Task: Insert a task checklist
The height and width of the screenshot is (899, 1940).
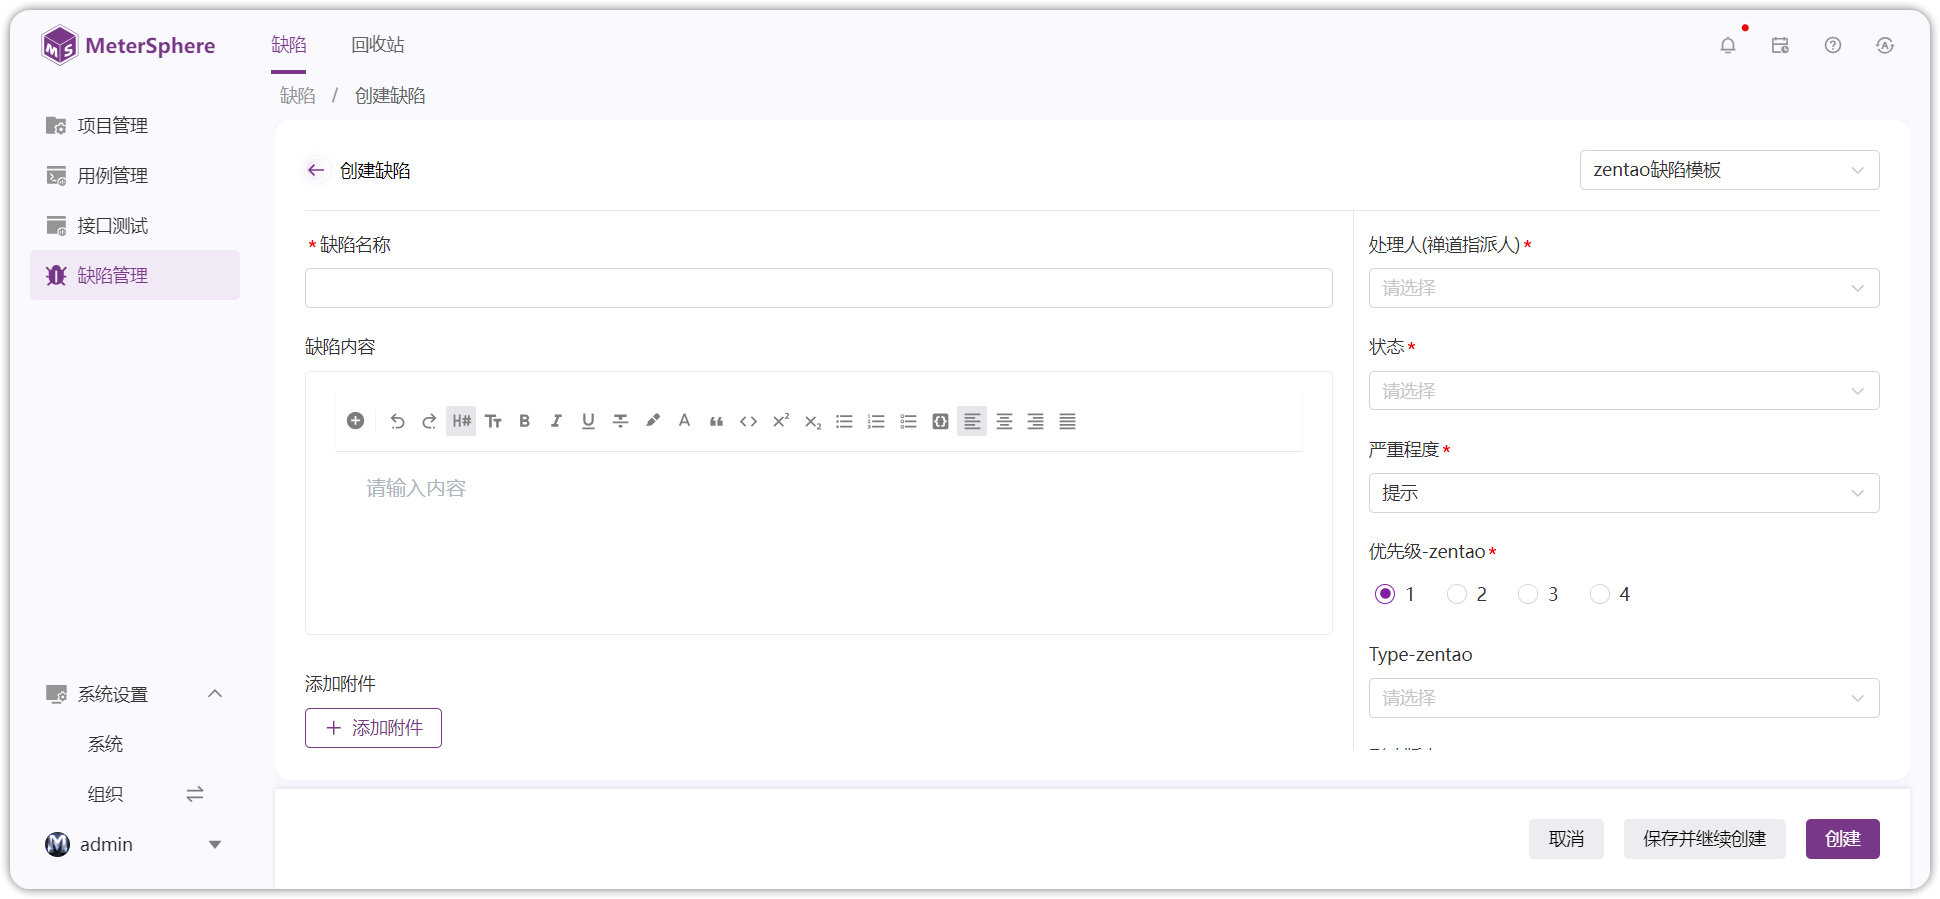Action: click(x=908, y=421)
